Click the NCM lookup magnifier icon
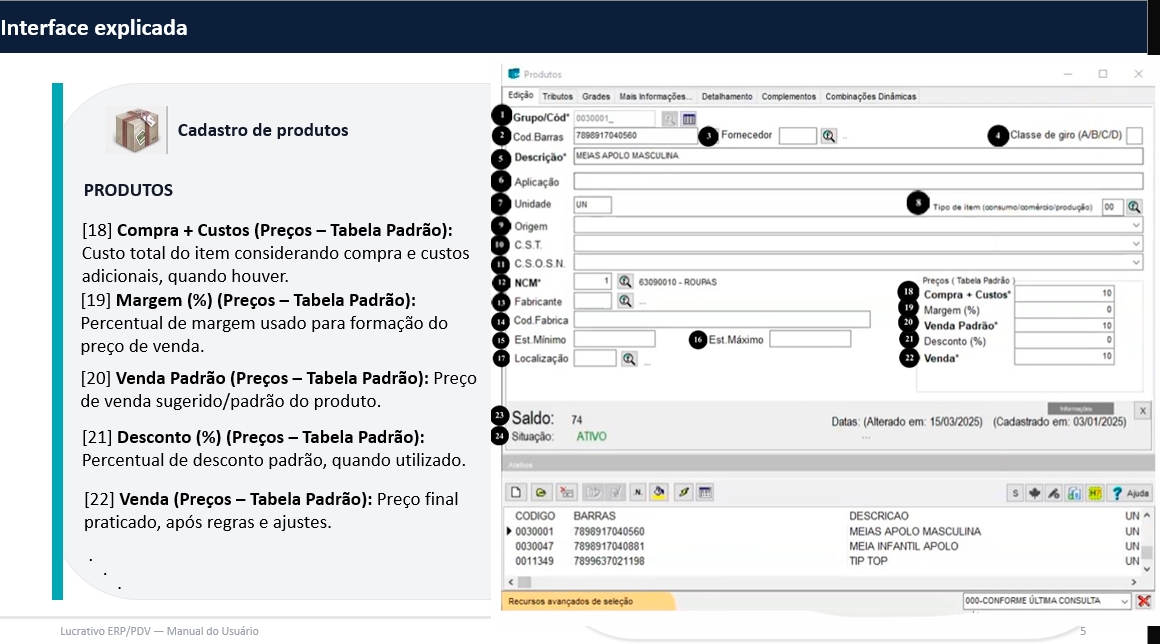The image size is (1160, 644). [625, 282]
